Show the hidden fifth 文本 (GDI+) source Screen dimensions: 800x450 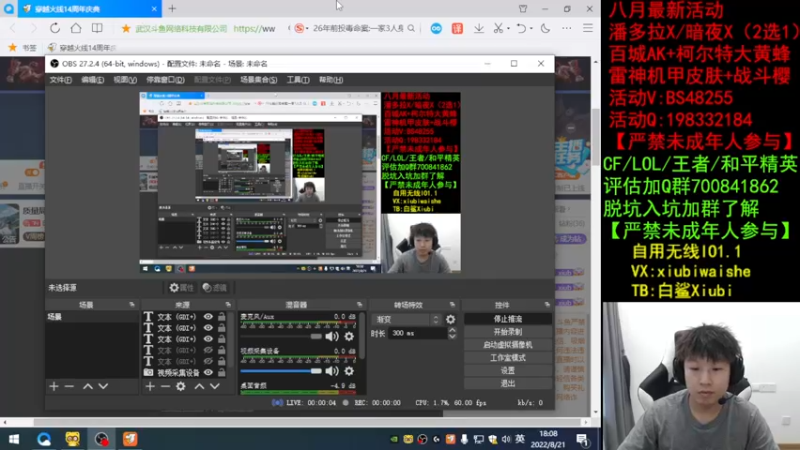coord(208,361)
